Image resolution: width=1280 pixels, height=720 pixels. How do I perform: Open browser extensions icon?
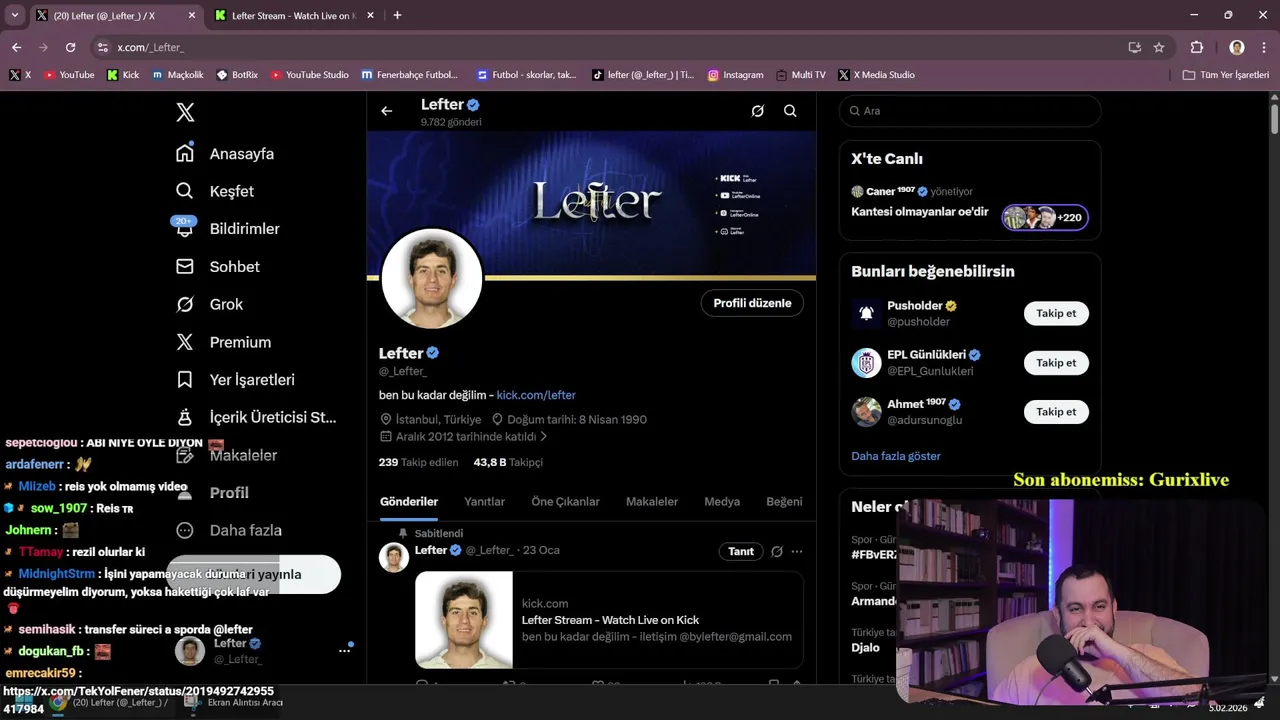pyautogui.click(x=1197, y=47)
